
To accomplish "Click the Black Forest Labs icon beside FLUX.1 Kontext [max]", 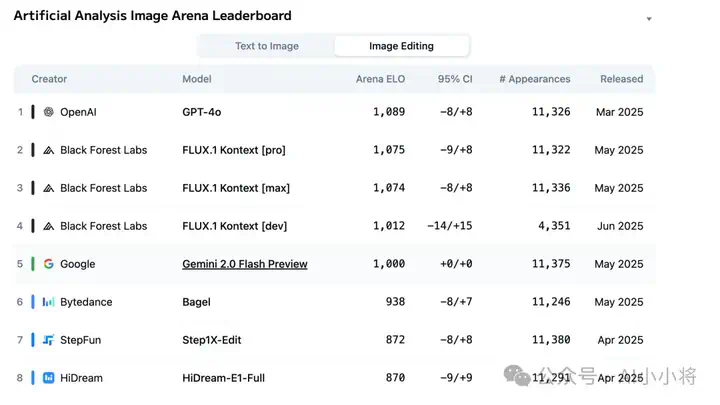I will (x=49, y=188).
